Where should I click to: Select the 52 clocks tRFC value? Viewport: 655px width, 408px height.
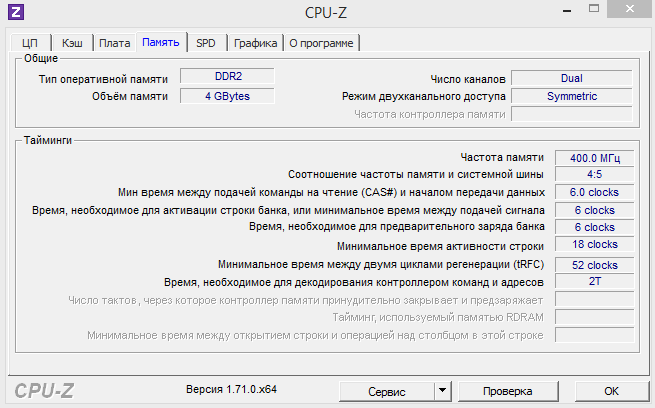pos(595,265)
